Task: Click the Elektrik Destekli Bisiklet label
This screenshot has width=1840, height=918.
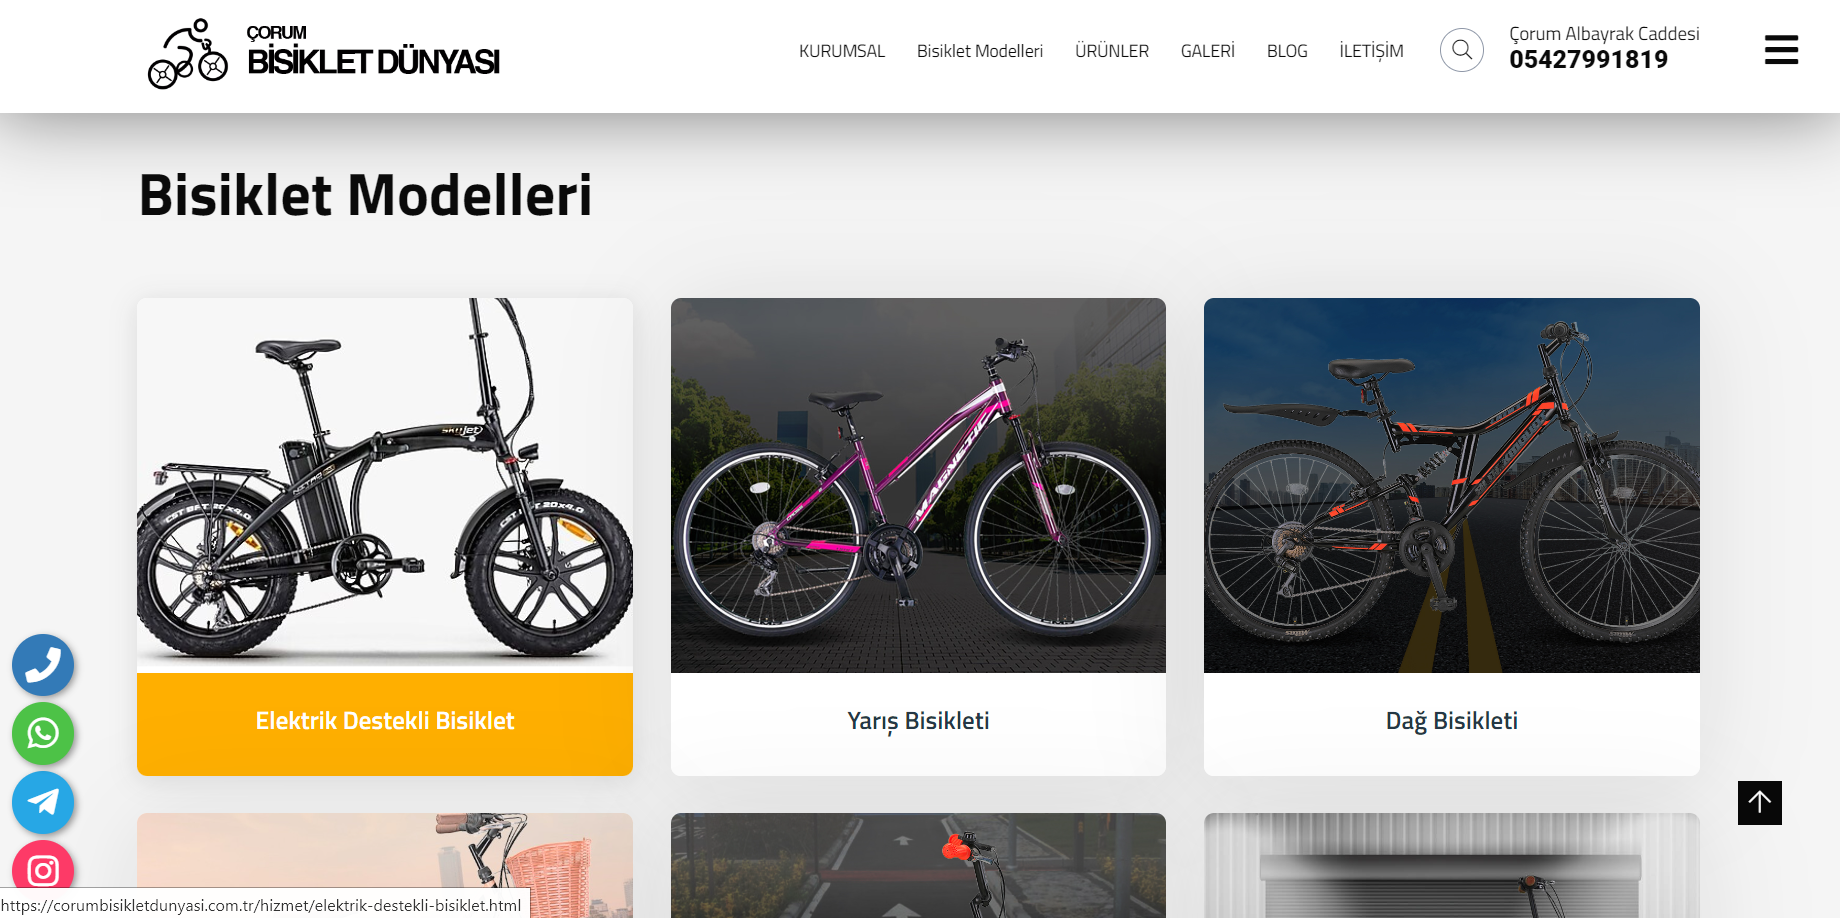Action: click(385, 721)
